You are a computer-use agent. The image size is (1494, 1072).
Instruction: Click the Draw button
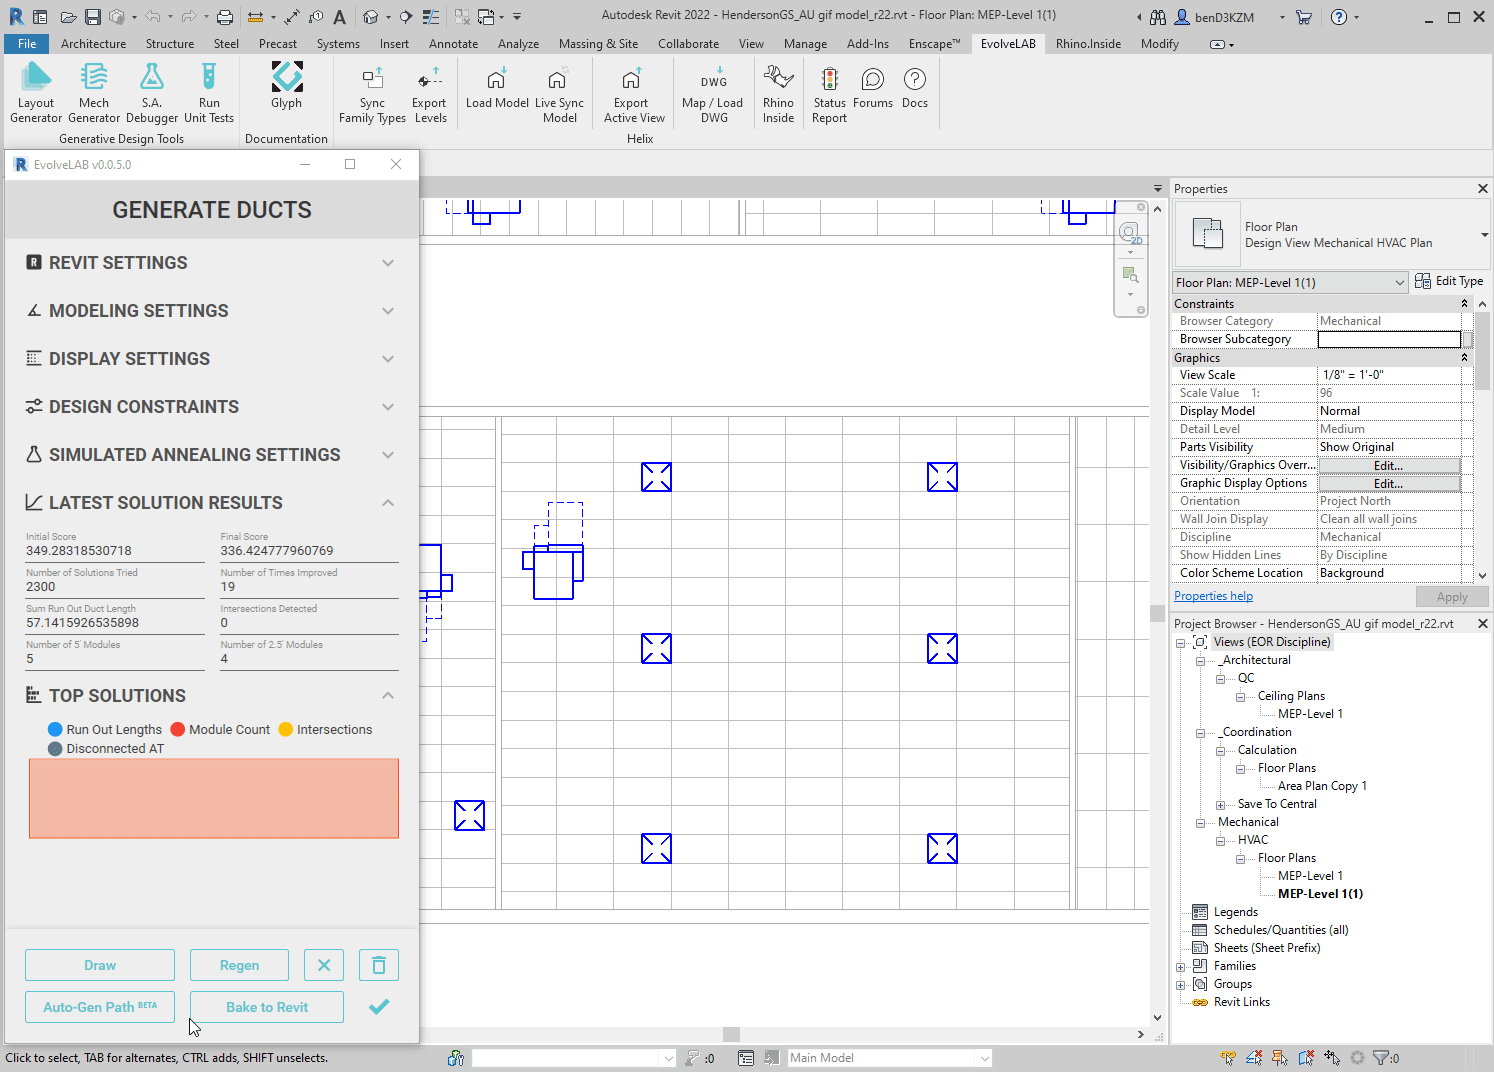pos(100,965)
